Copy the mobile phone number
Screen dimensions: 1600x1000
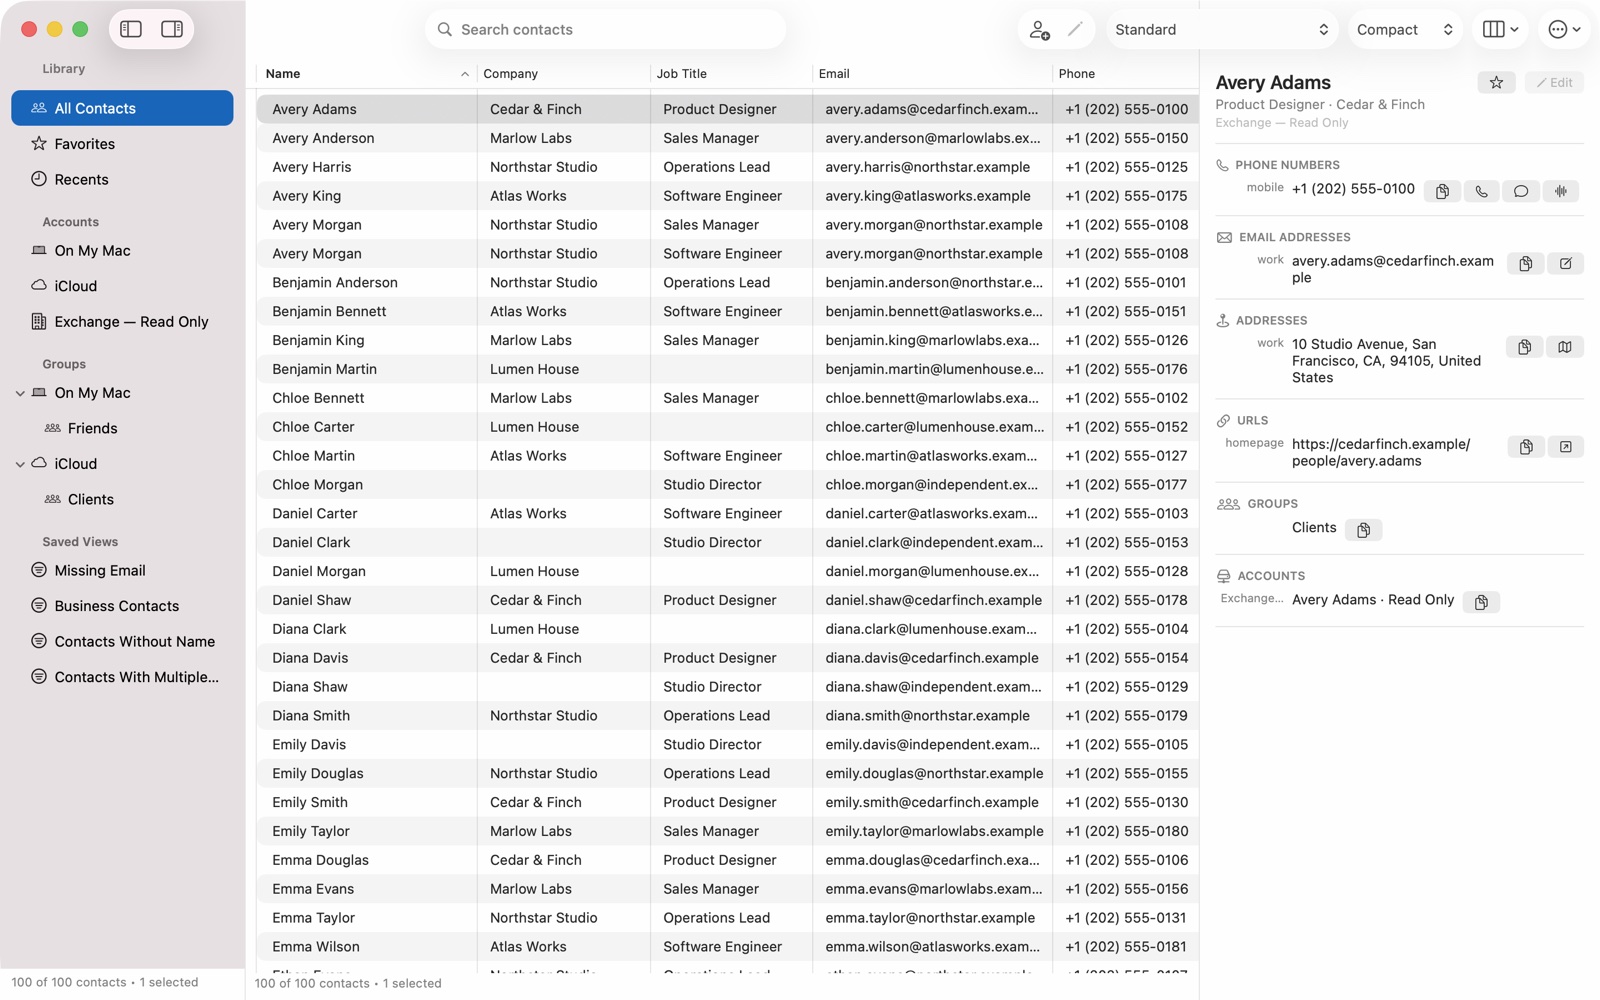point(1442,191)
